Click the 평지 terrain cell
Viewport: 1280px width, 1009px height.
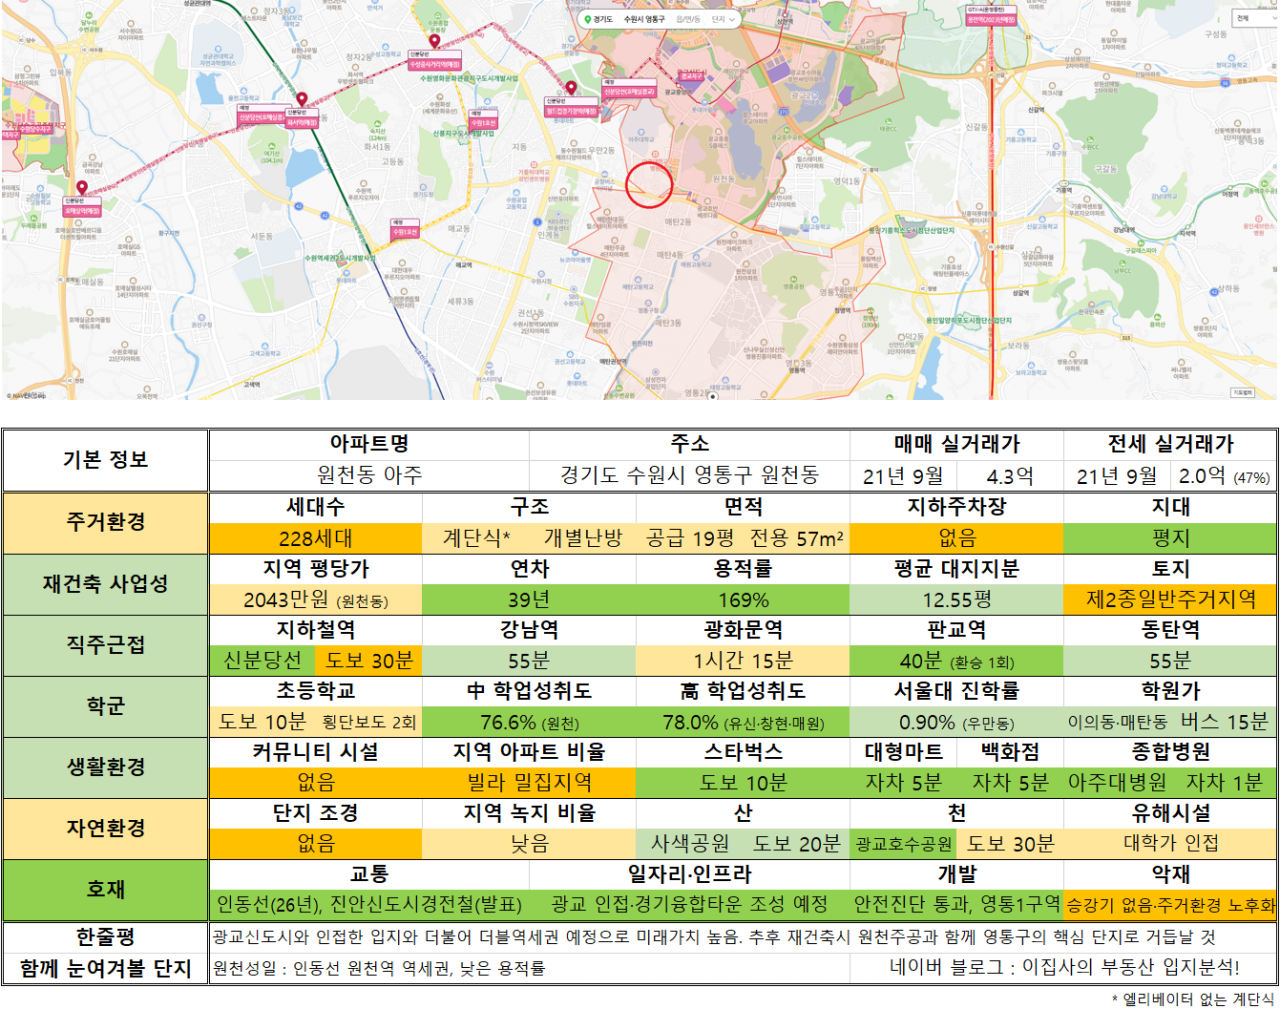pyautogui.click(x=1170, y=538)
